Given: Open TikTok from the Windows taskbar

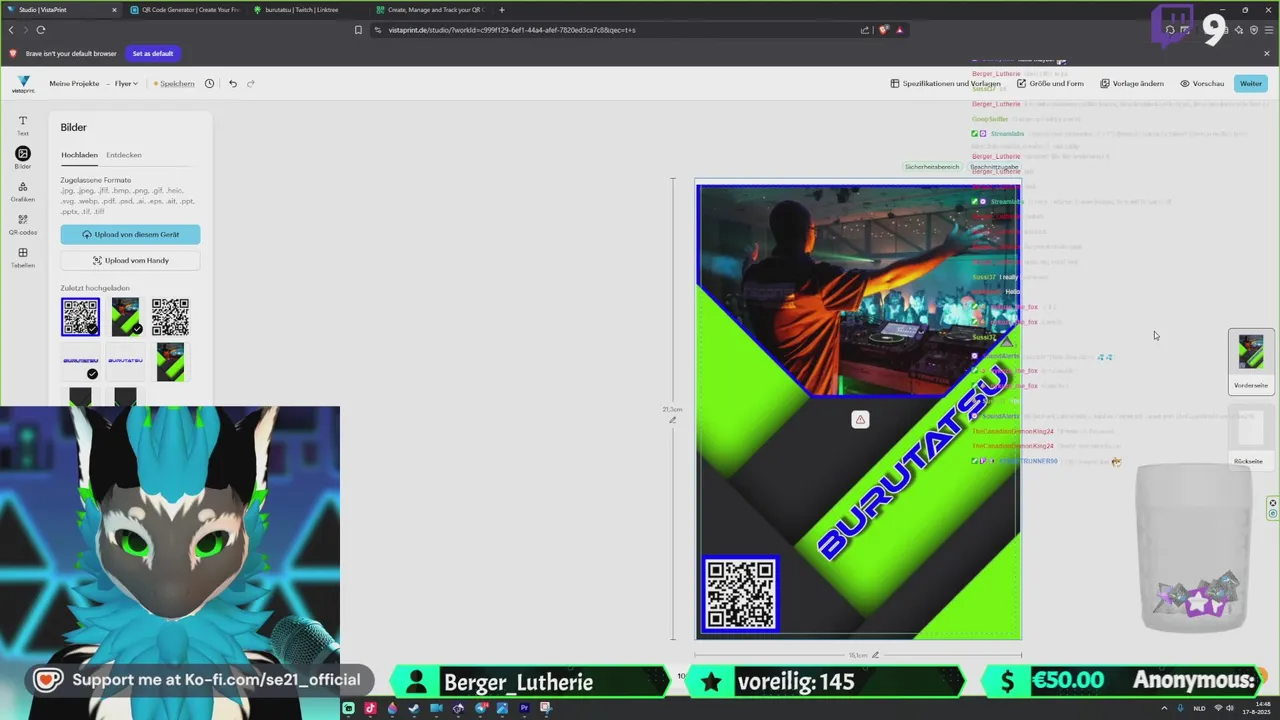Looking at the screenshot, I should click(x=370, y=708).
